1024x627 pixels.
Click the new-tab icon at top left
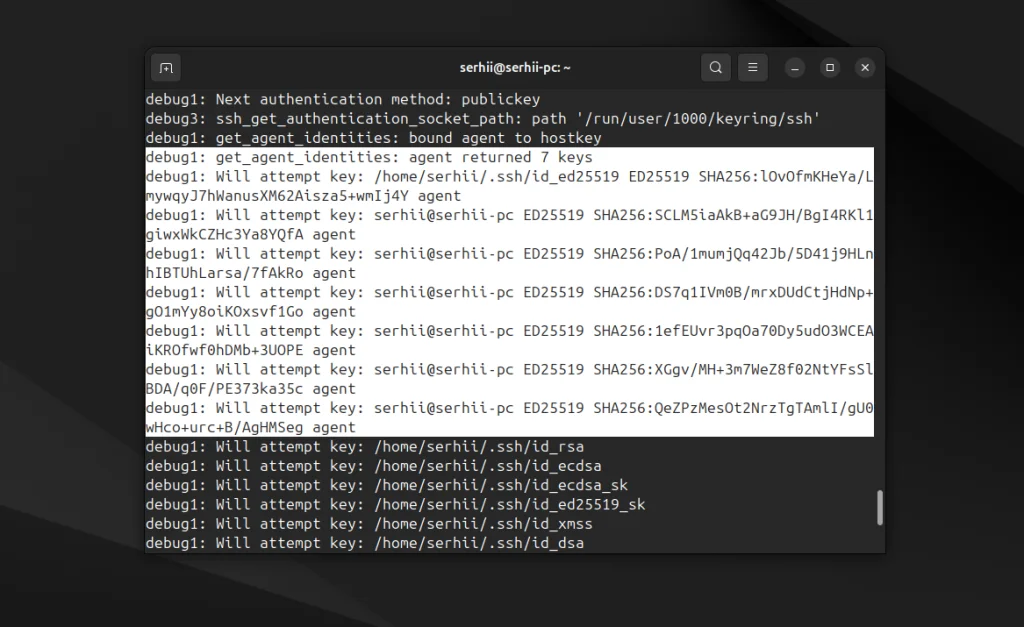pyautogui.click(x=165, y=68)
